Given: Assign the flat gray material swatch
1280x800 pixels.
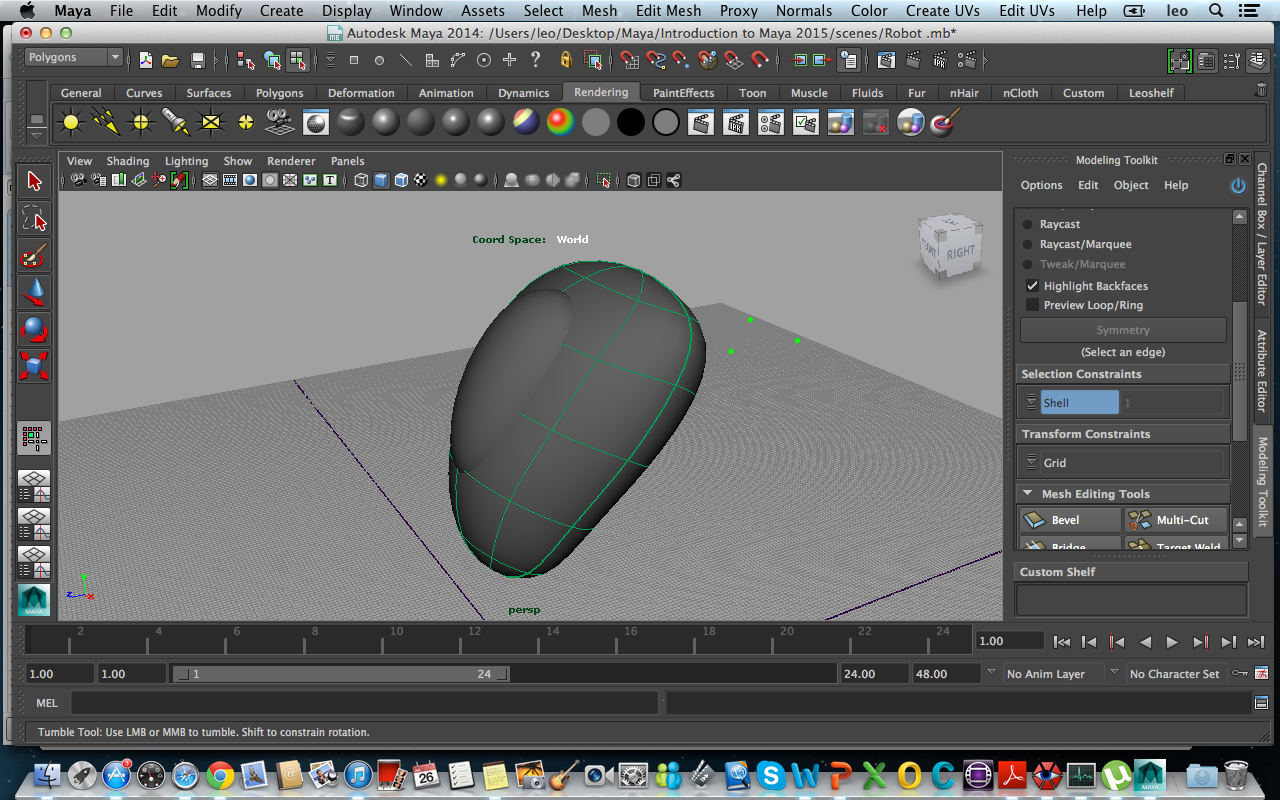Looking at the screenshot, I should (x=596, y=123).
